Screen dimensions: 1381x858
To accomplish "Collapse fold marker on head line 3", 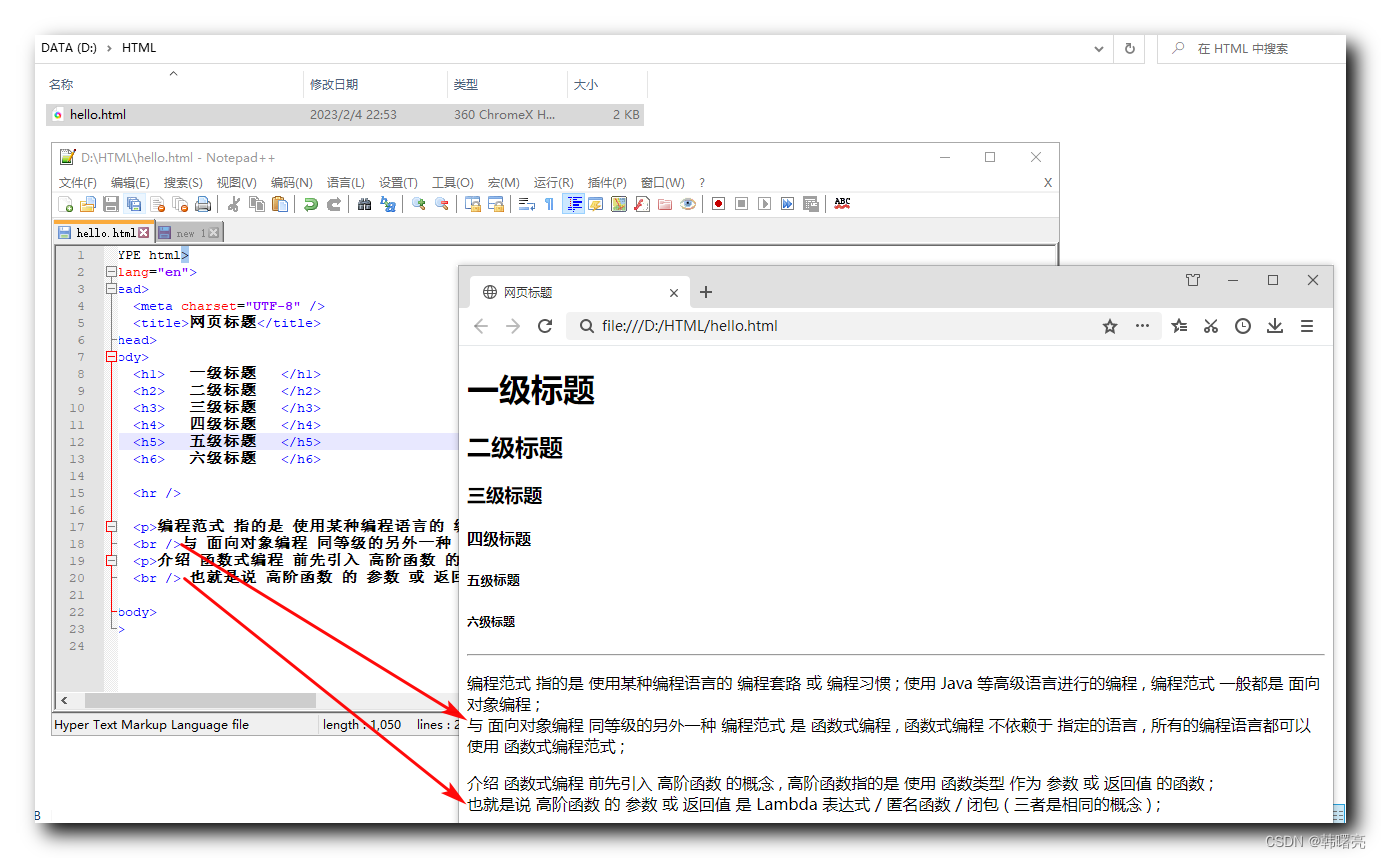I will [x=111, y=289].
